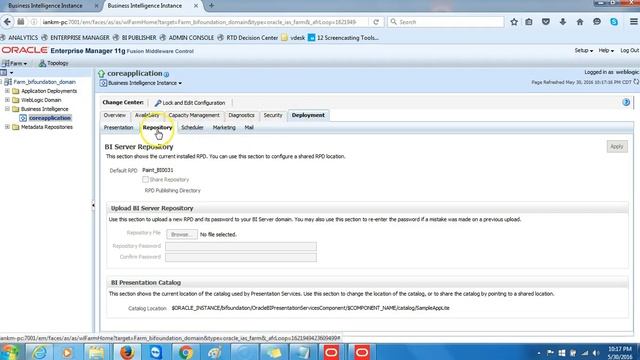Click the green up arrow status icon

coord(101,73)
